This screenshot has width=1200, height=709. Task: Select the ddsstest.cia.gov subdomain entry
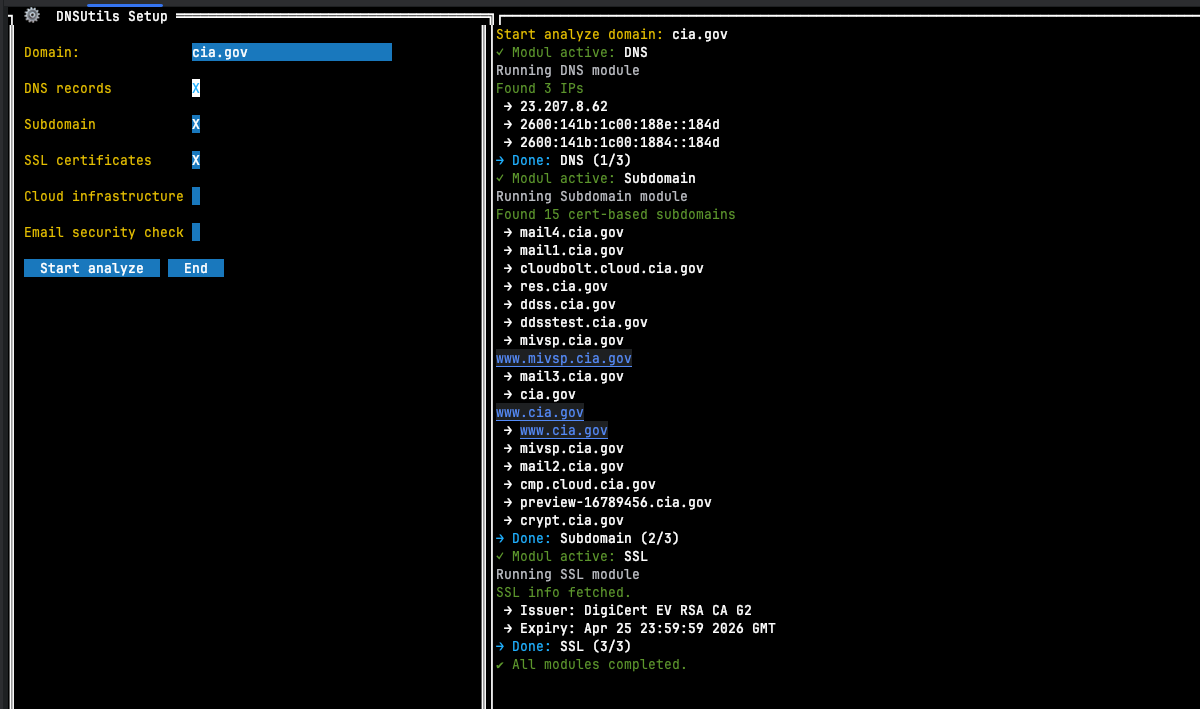[584, 322]
